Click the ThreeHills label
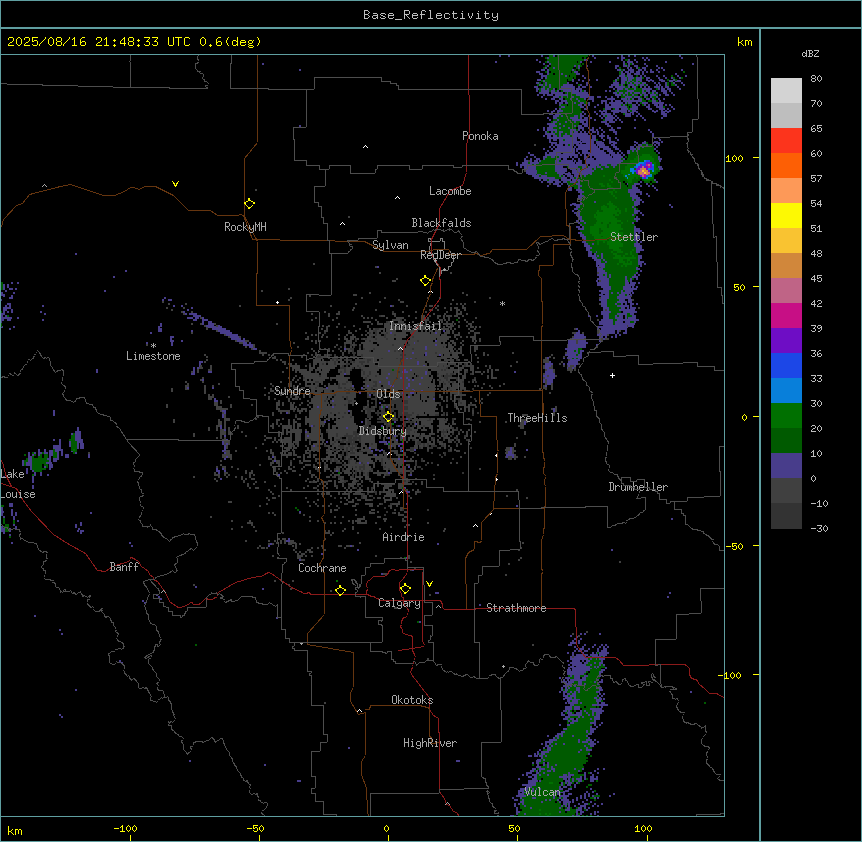862x842 pixels. click(x=537, y=418)
